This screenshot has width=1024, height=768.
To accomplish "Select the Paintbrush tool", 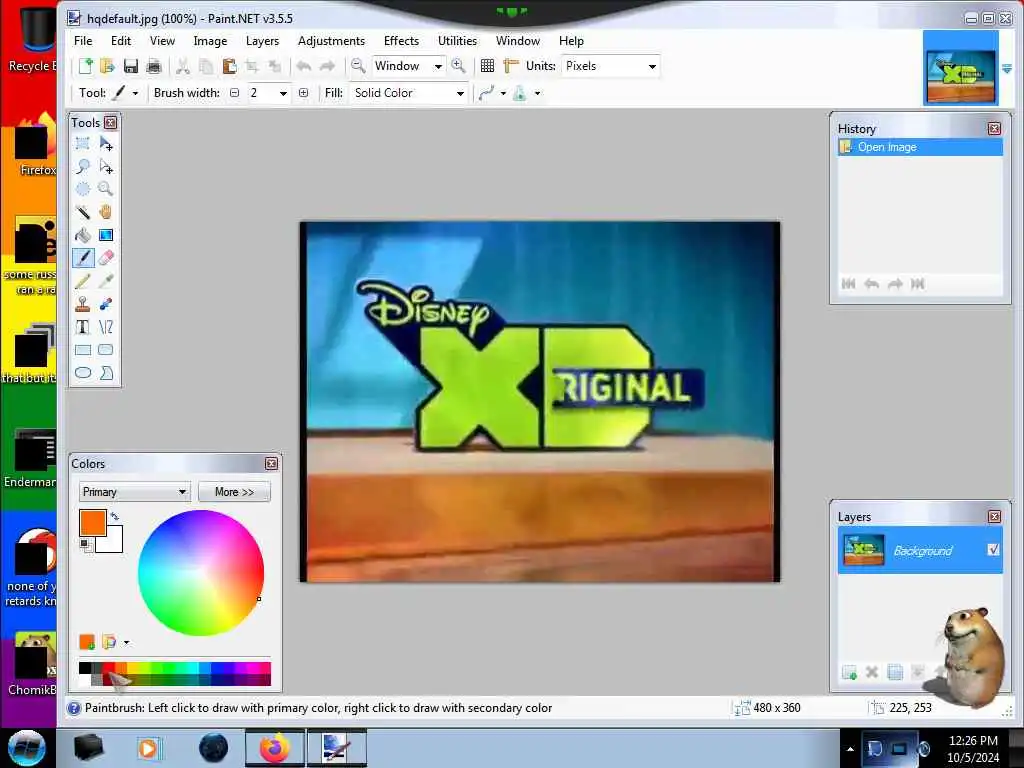I will [83, 258].
